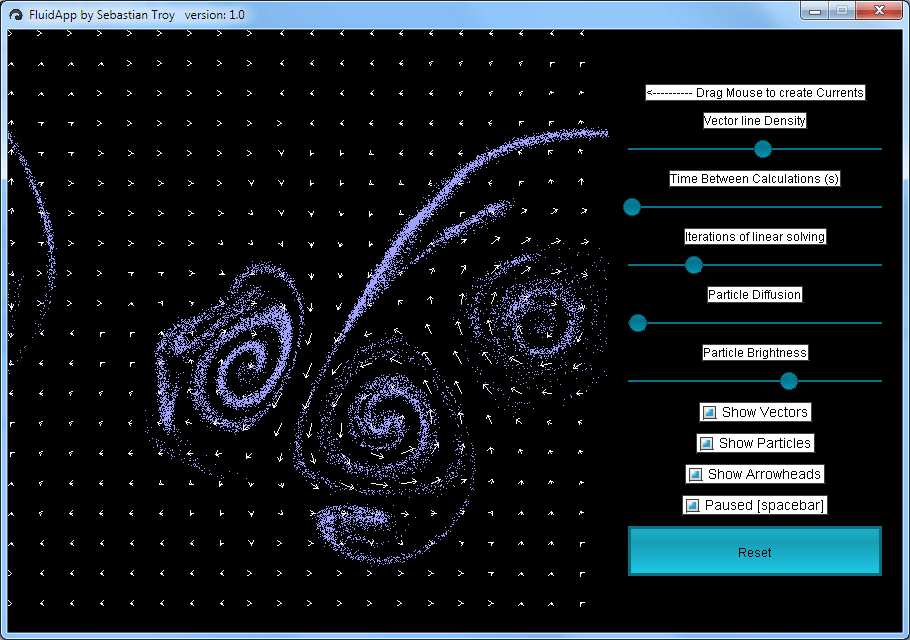910x640 pixels.
Task: Minimize the FluidApp window
Action: click(814, 11)
